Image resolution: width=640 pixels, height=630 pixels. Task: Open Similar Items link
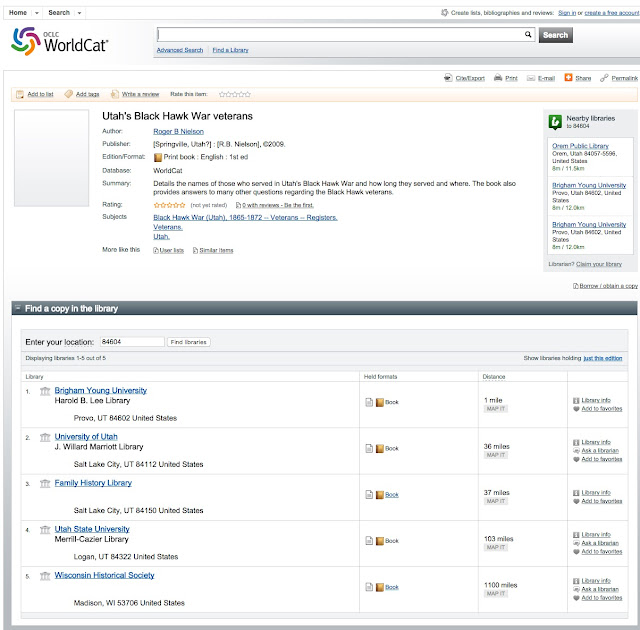(216, 251)
